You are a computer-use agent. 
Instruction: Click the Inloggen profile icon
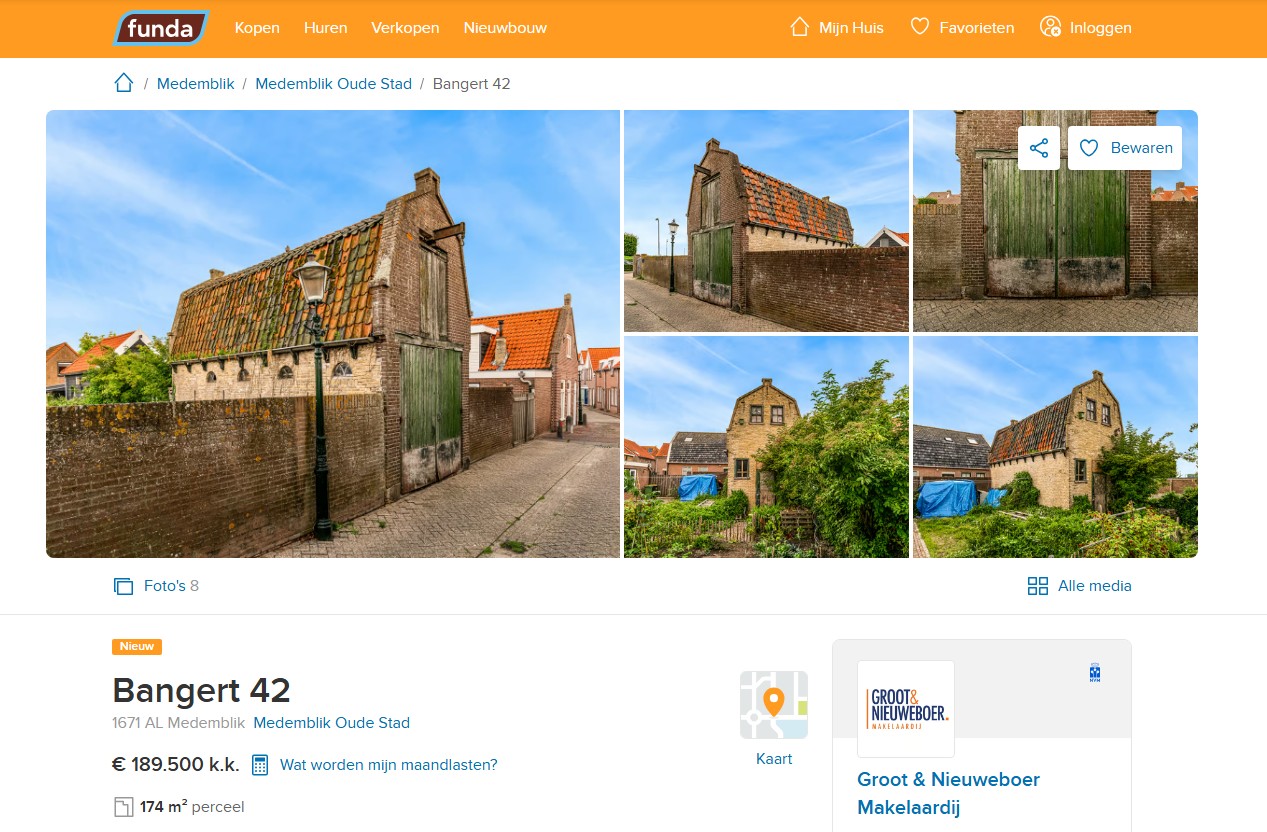click(x=1051, y=27)
